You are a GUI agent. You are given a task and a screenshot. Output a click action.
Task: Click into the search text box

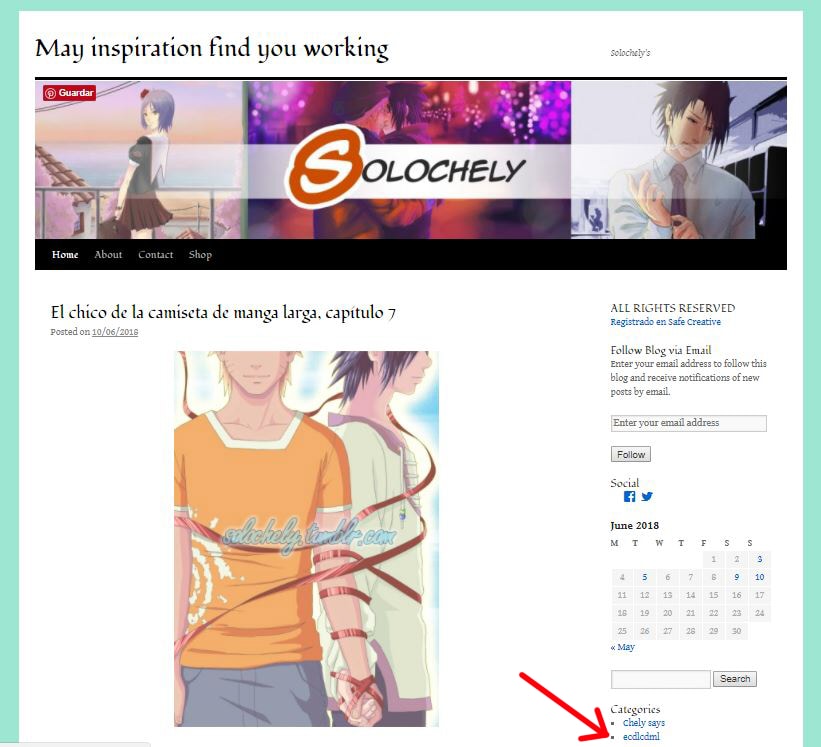(x=661, y=679)
